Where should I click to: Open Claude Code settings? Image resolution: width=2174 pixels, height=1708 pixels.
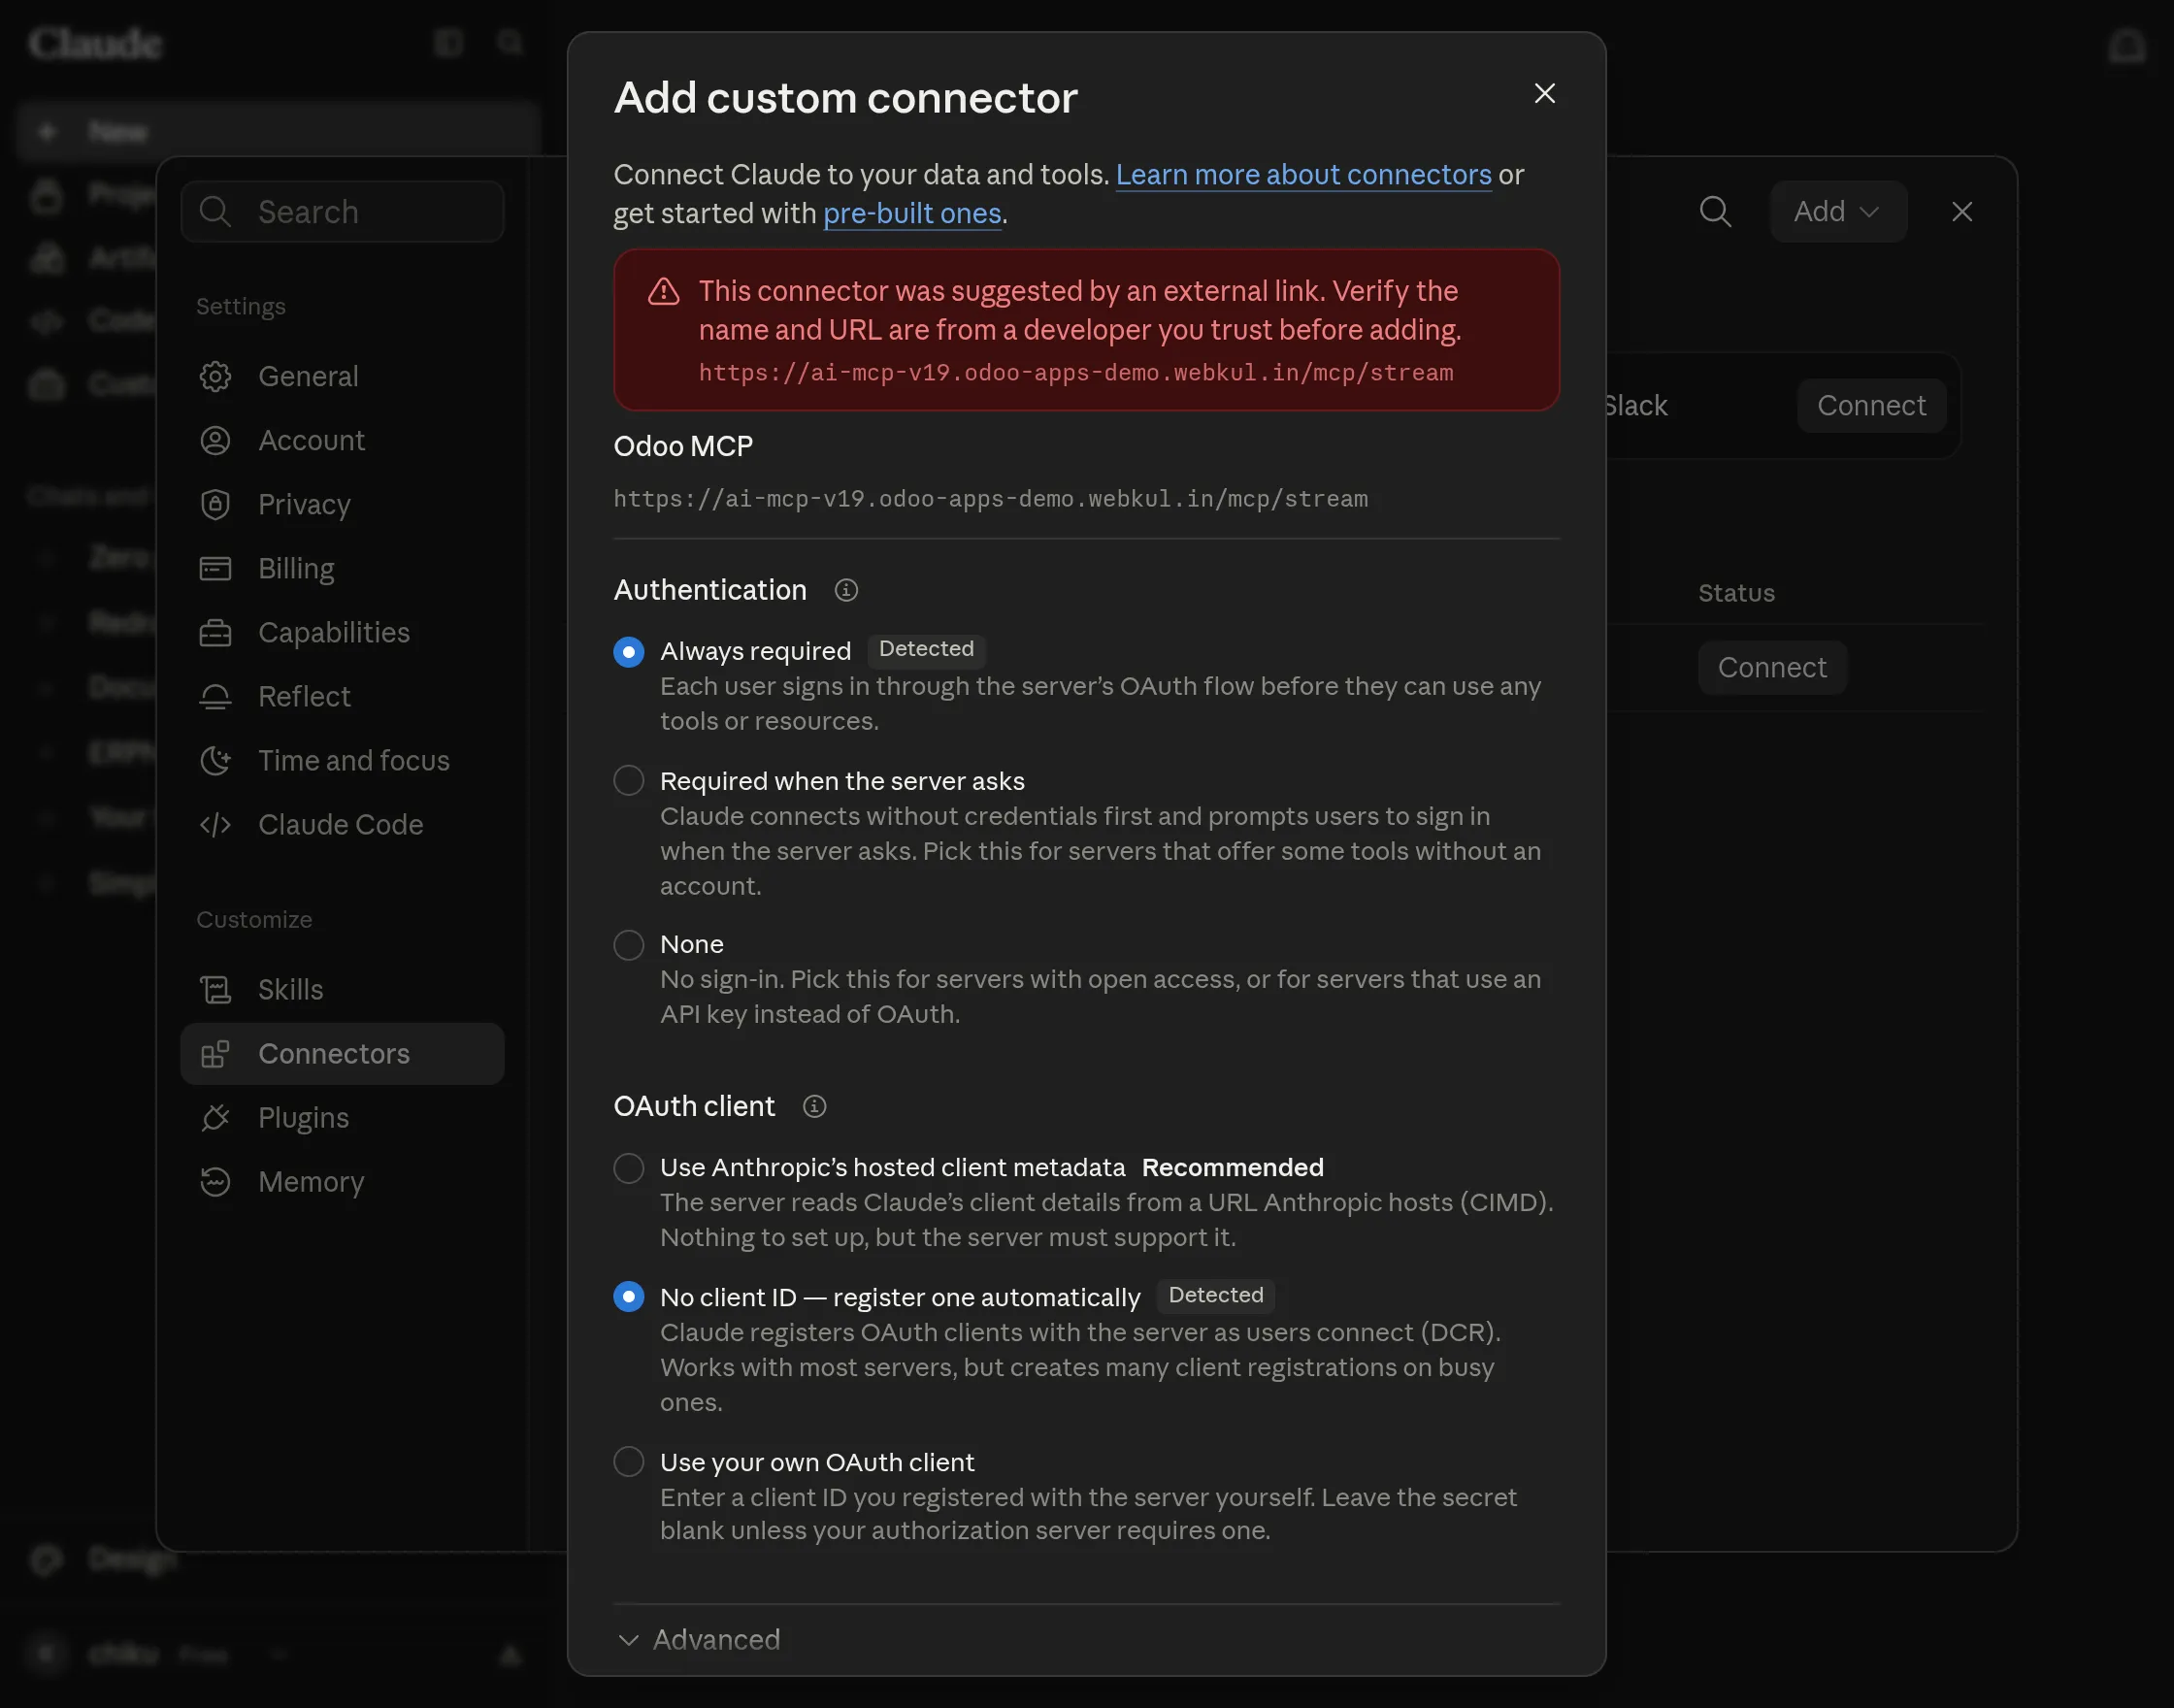coord(342,824)
